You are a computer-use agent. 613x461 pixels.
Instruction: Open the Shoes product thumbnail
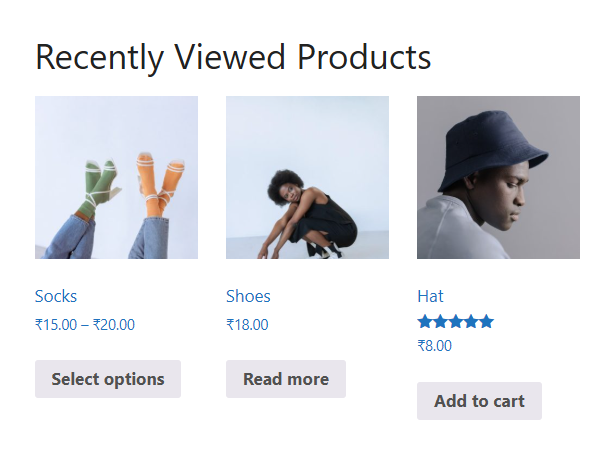[307, 177]
